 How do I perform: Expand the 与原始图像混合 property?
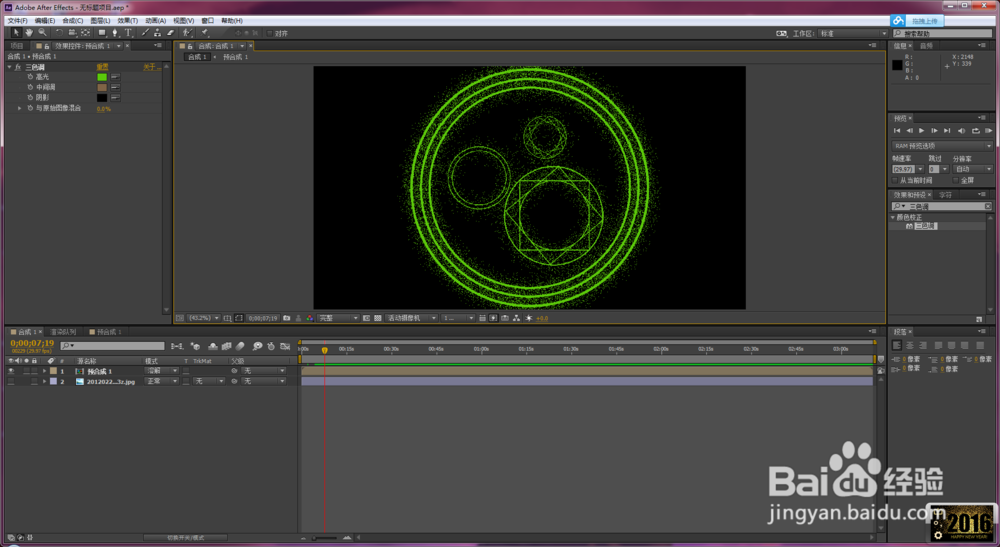pyautogui.click(x=19, y=108)
